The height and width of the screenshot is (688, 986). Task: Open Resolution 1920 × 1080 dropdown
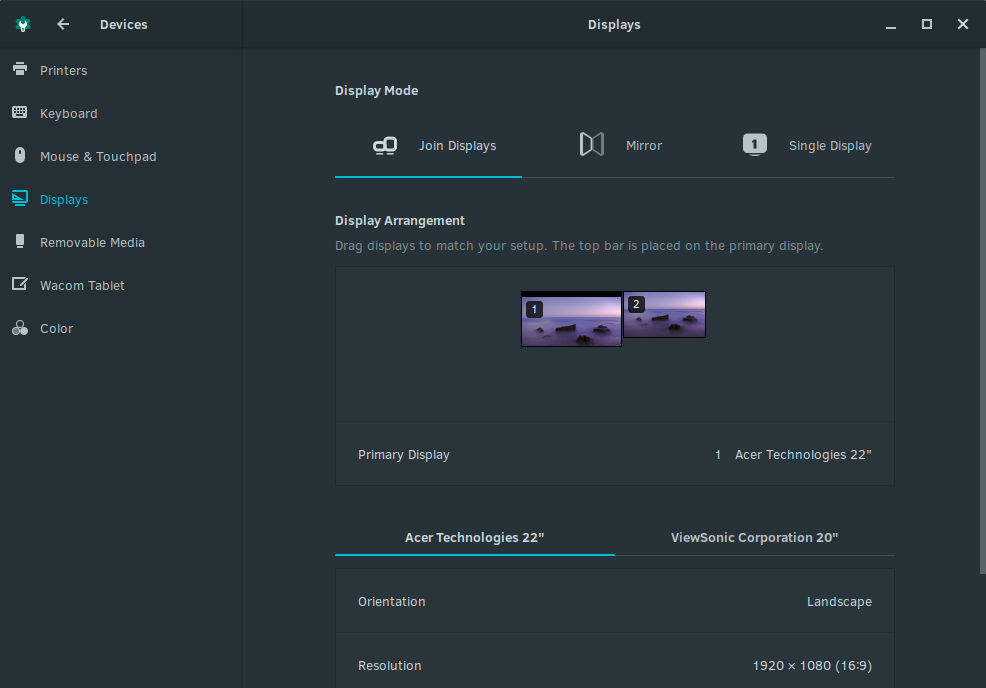(614, 665)
